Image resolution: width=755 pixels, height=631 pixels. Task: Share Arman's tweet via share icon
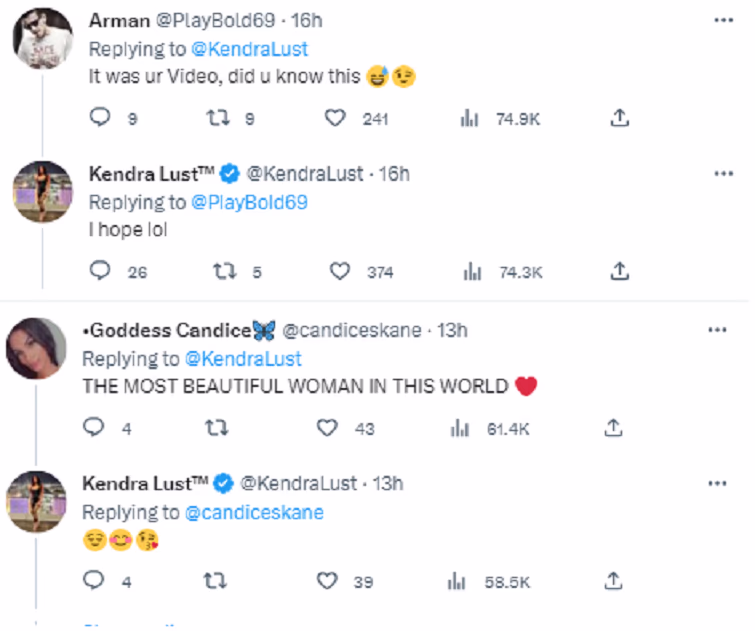pos(619,118)
